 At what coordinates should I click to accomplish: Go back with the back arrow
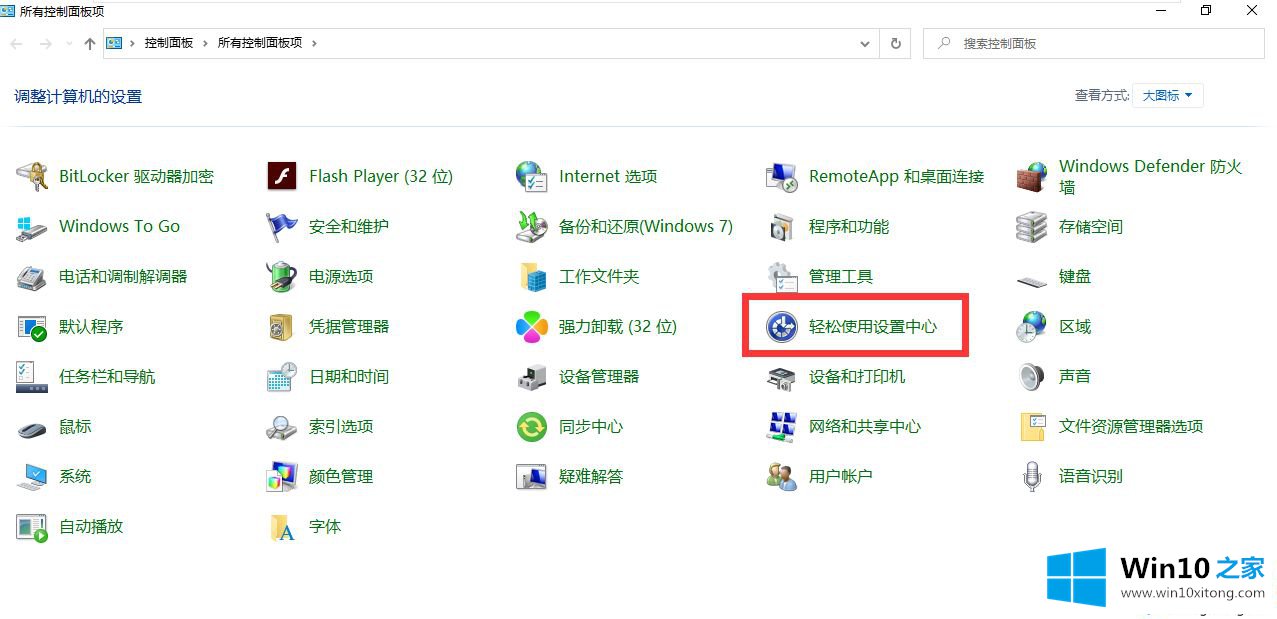click(x=16, y=44)
